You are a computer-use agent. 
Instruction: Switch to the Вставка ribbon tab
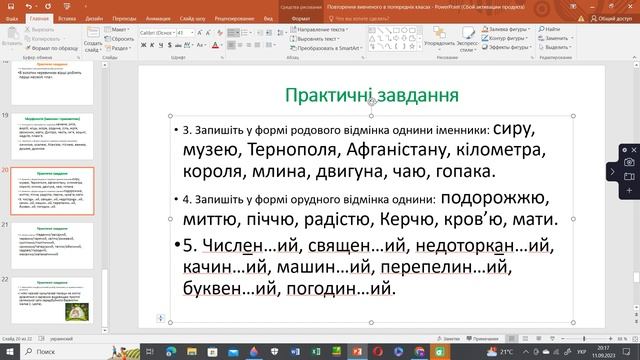pos(67,18)
